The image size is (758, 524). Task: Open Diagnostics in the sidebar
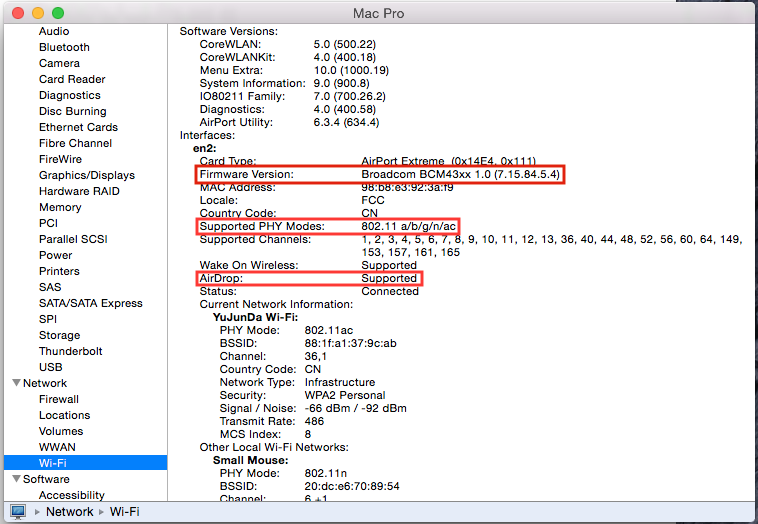click(70, 95)
